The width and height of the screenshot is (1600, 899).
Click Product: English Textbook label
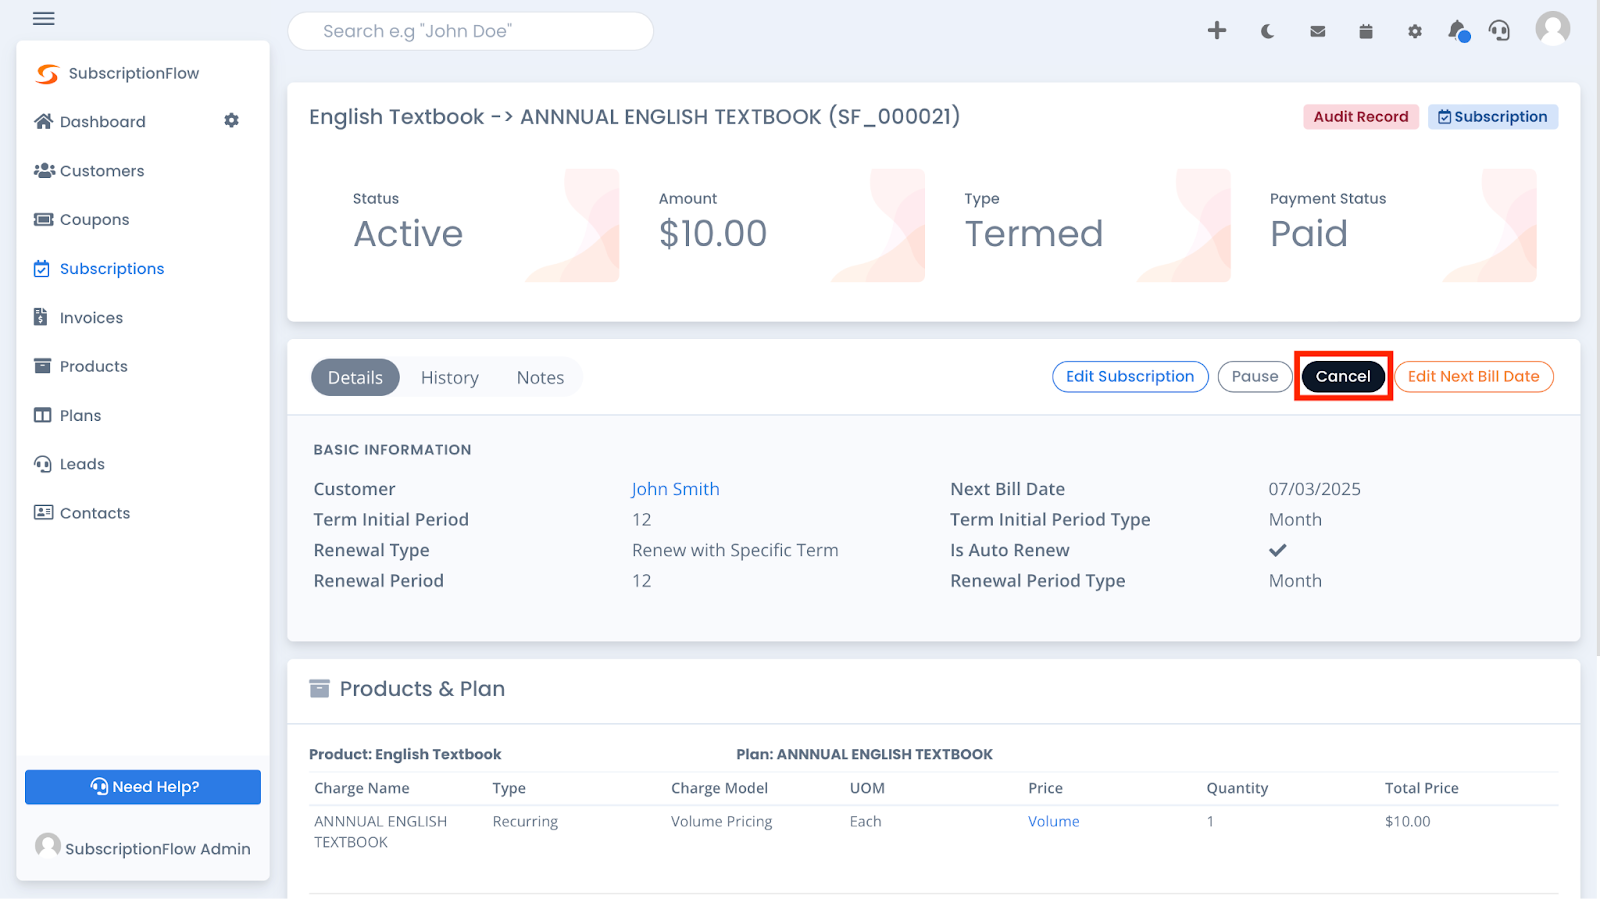[x=405, y=754]
